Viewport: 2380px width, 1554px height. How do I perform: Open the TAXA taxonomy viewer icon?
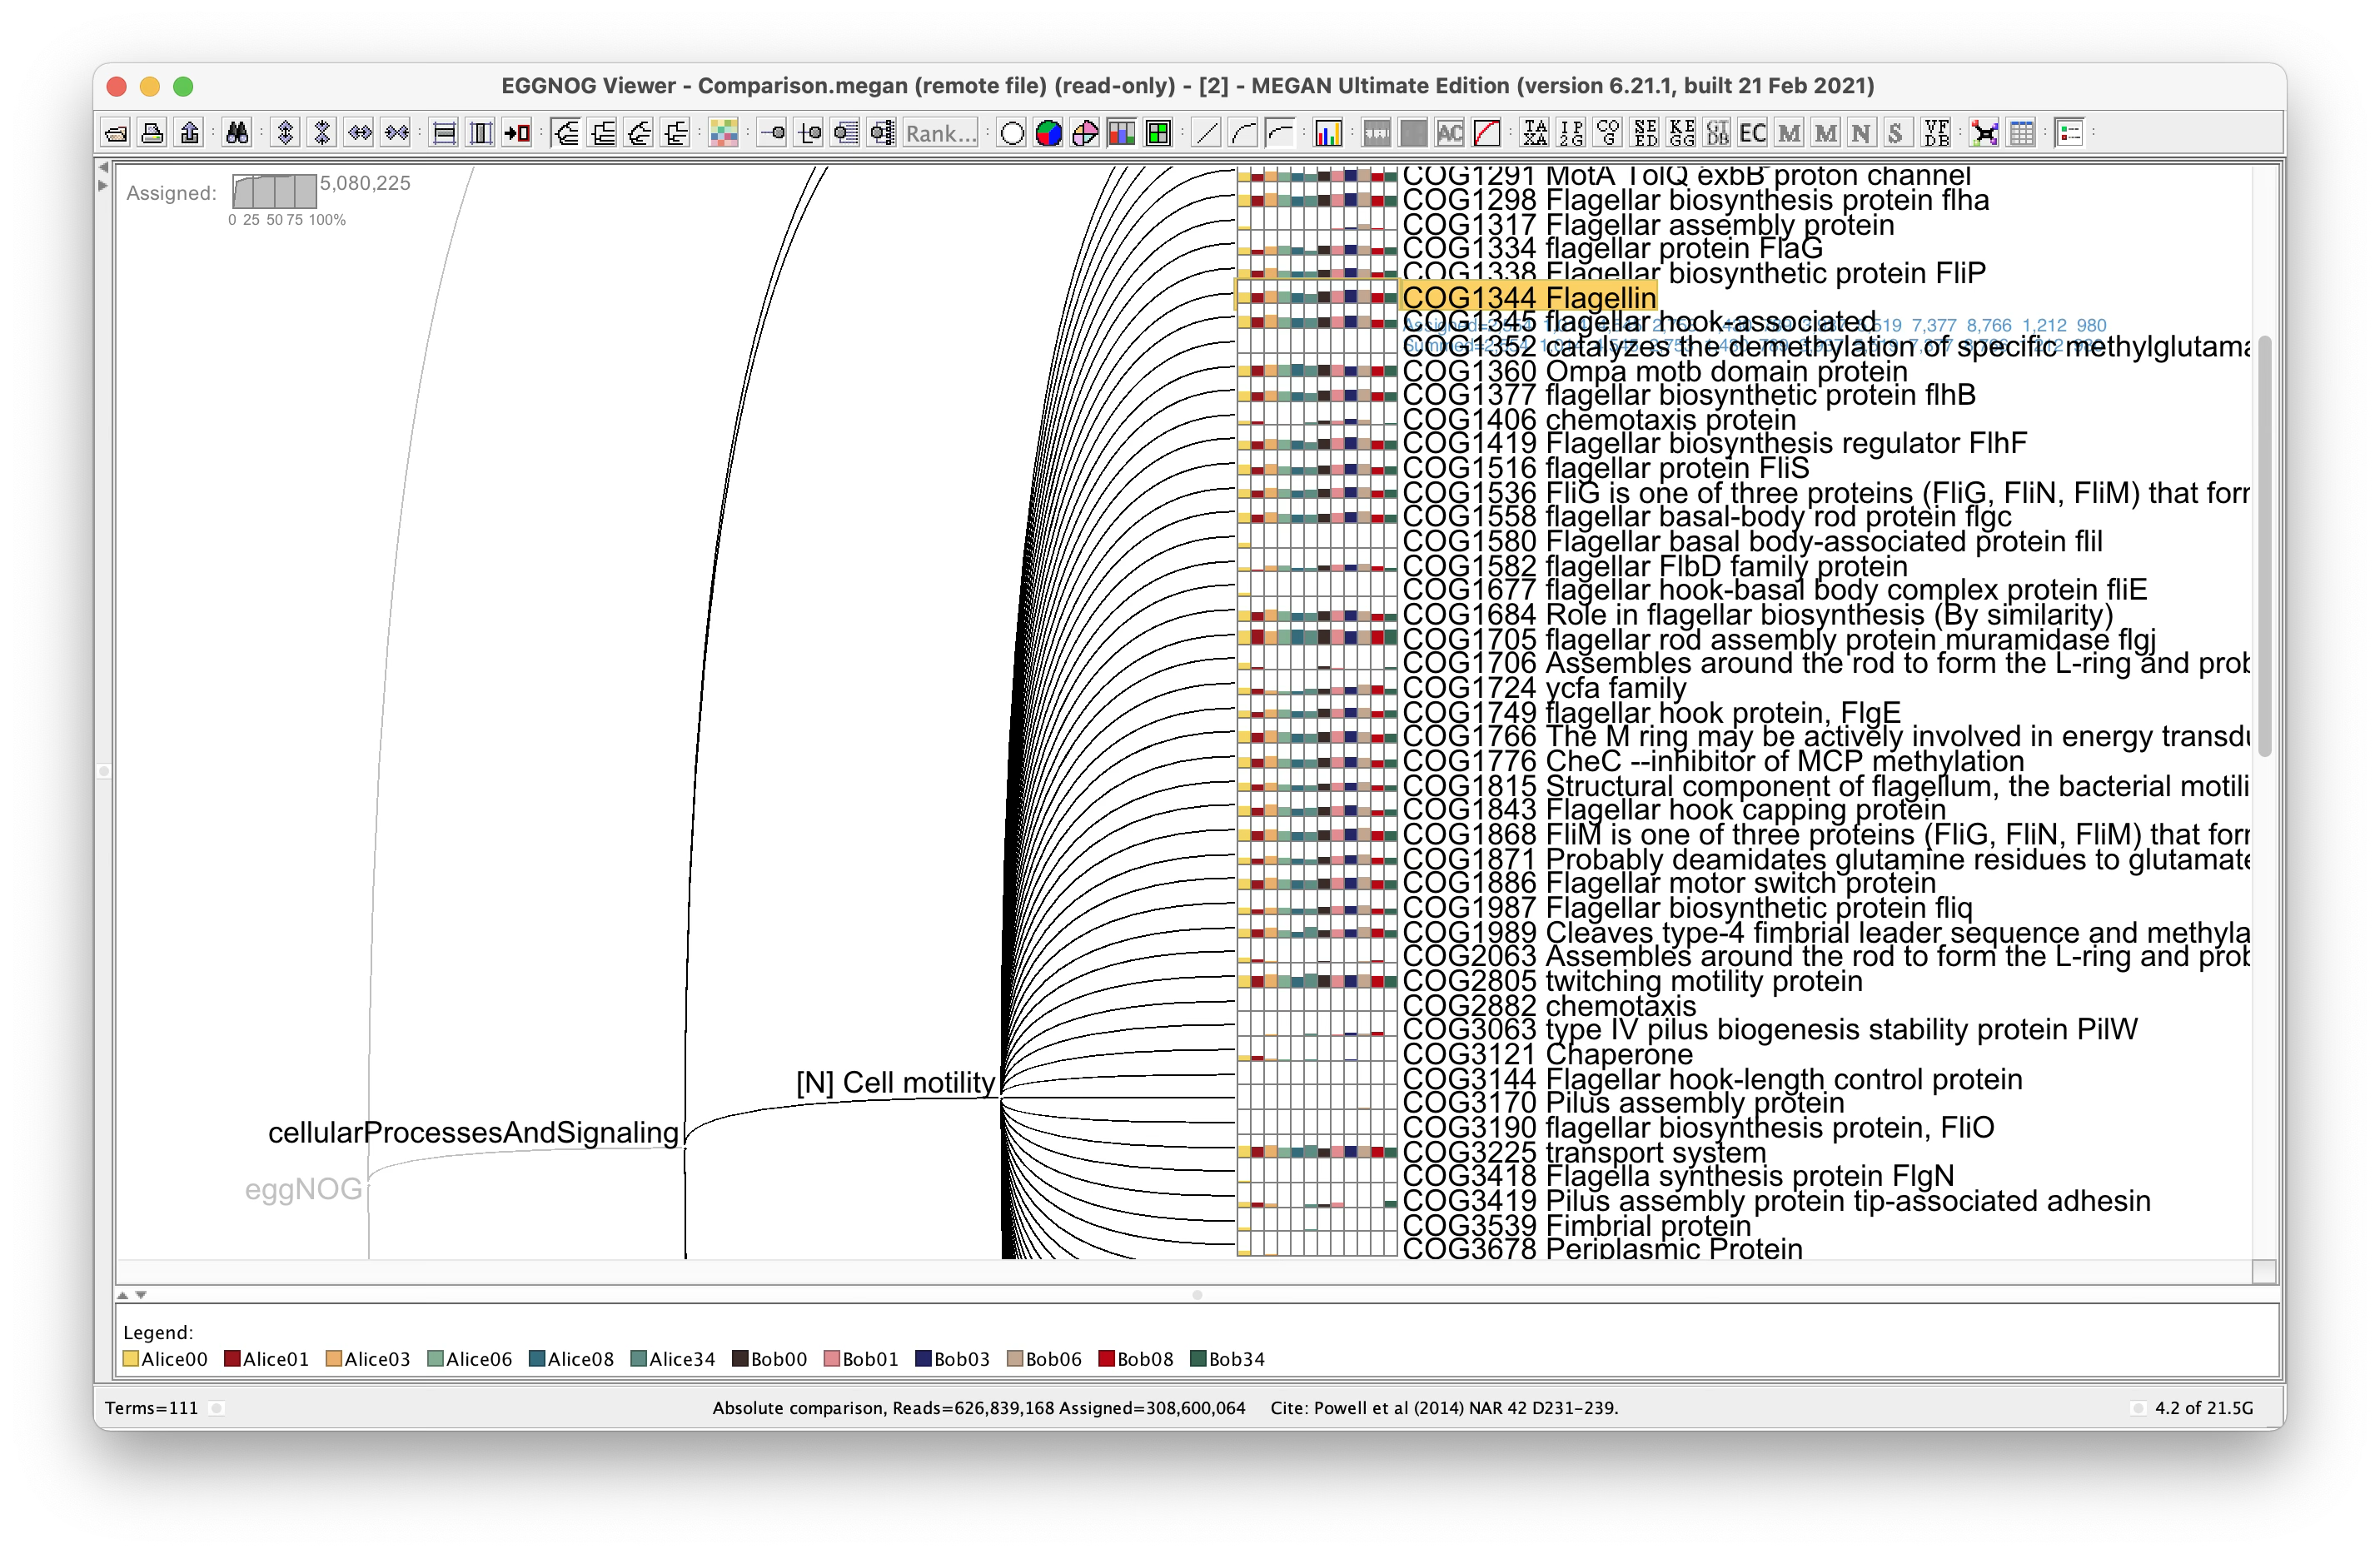1535,133
